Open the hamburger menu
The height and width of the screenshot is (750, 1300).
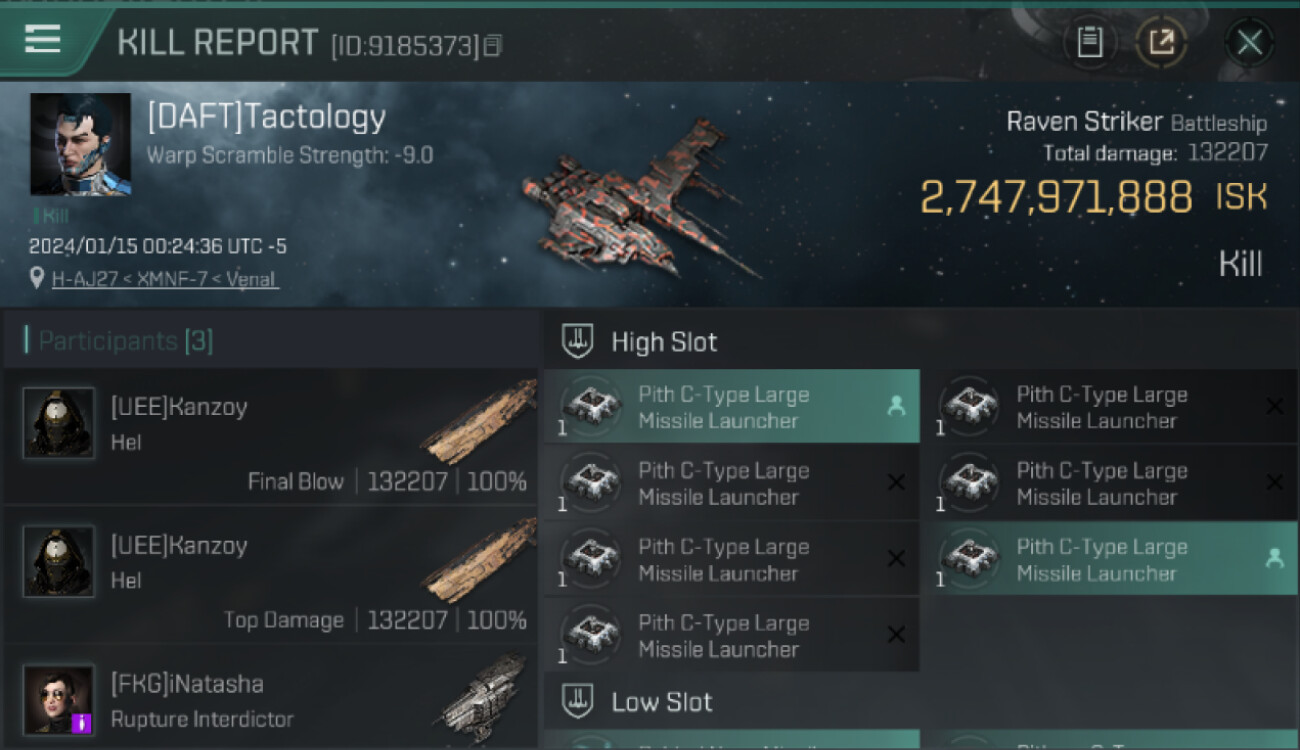tap(42, 40)
